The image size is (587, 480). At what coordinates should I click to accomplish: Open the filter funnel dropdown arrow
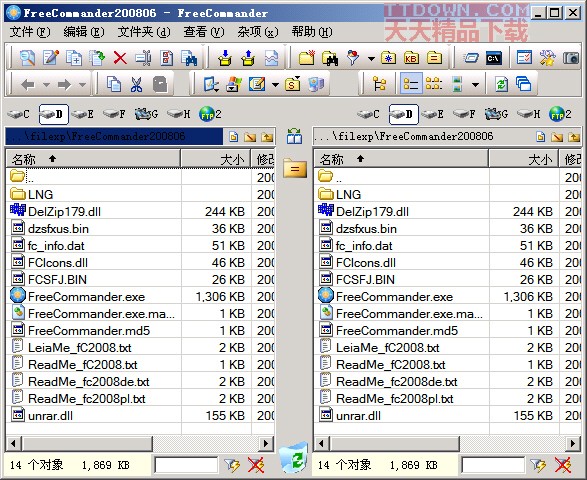pyautogui.click(x=371, y=58)
